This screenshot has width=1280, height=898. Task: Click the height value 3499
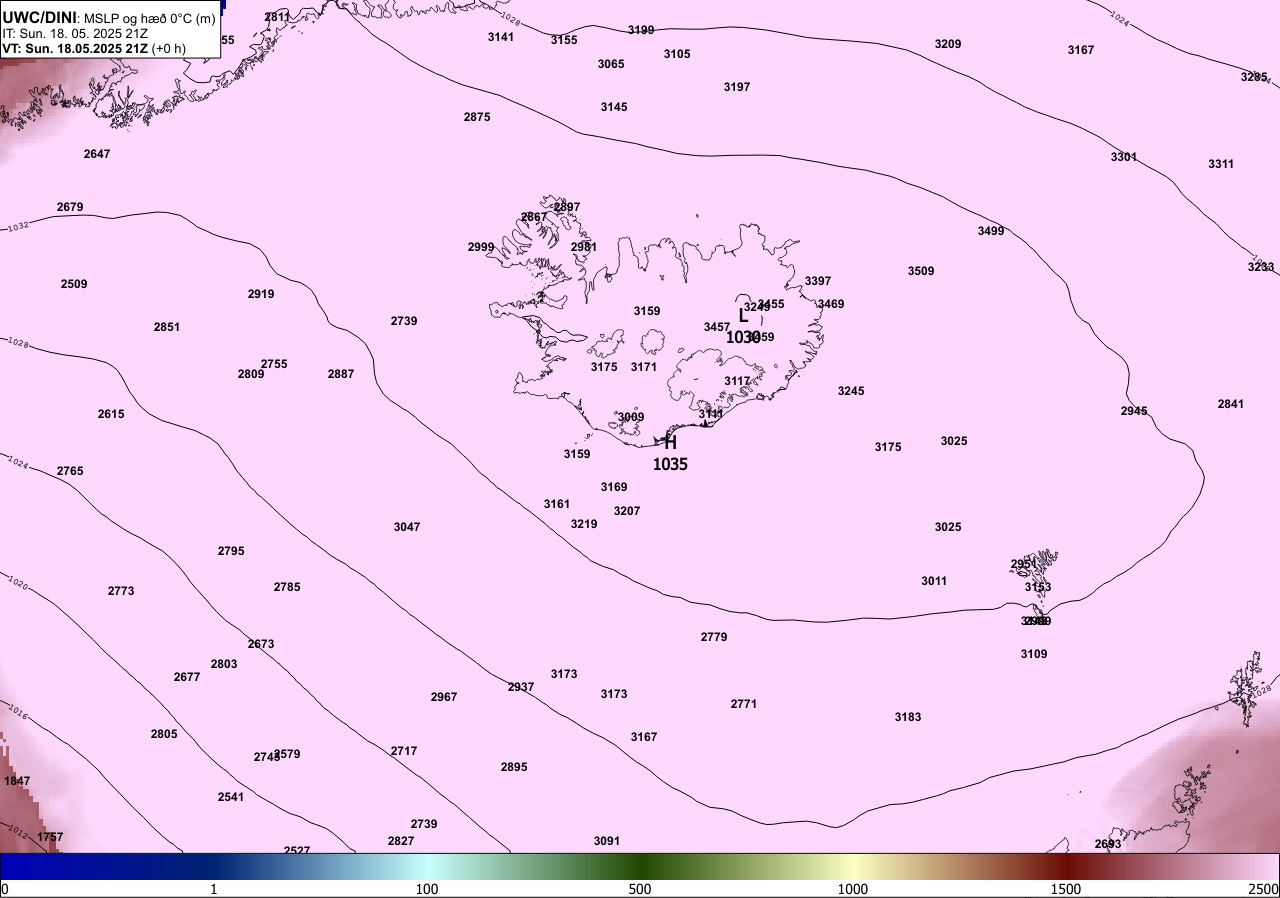[991, 231]
